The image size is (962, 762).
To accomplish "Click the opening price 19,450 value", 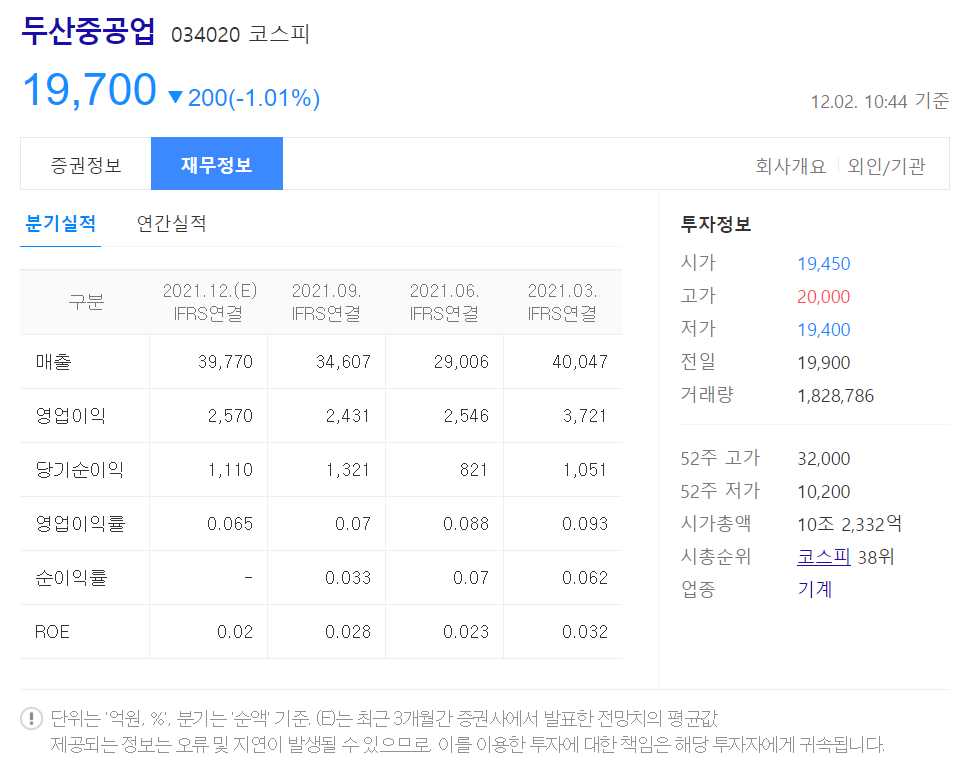I will pos(825,265).
